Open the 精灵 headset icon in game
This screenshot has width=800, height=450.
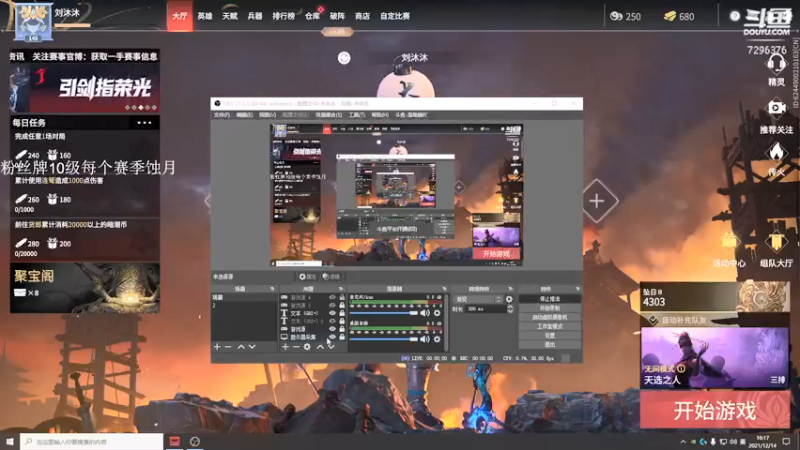(x=776, y=65)
